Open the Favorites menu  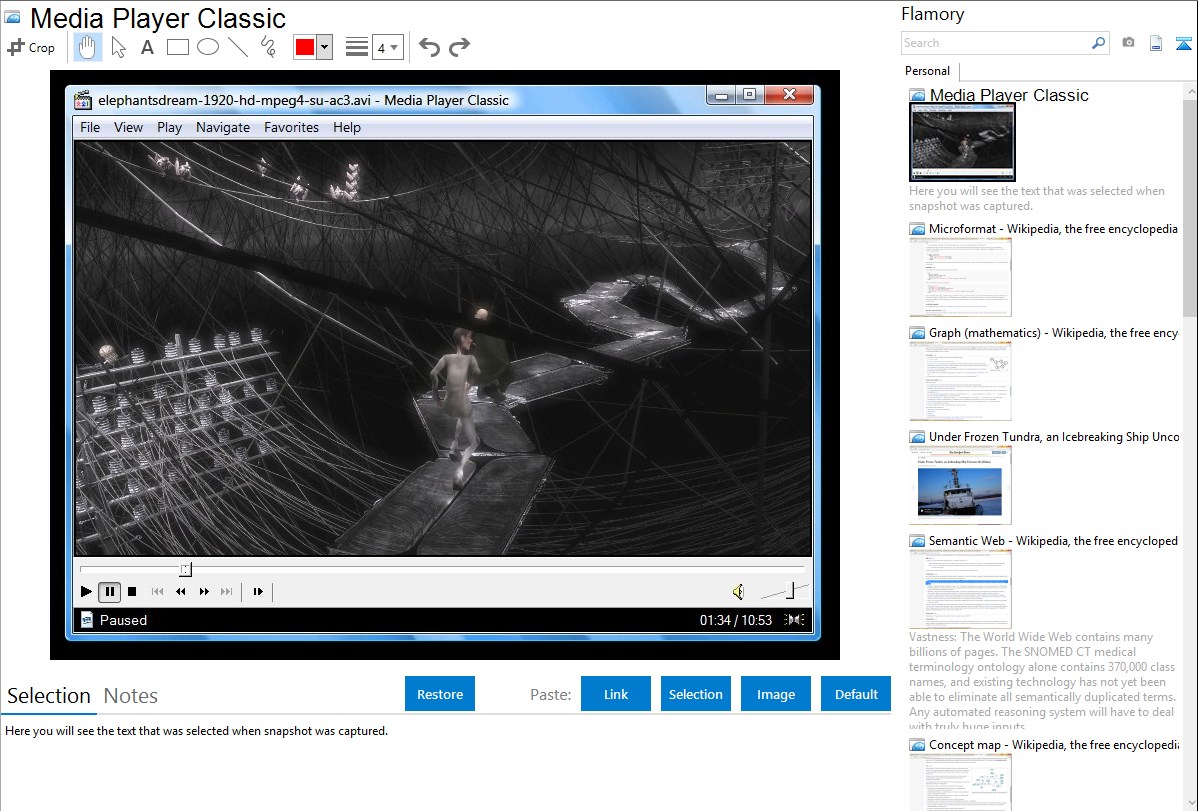pyautogui.click(x=291, y=128)
